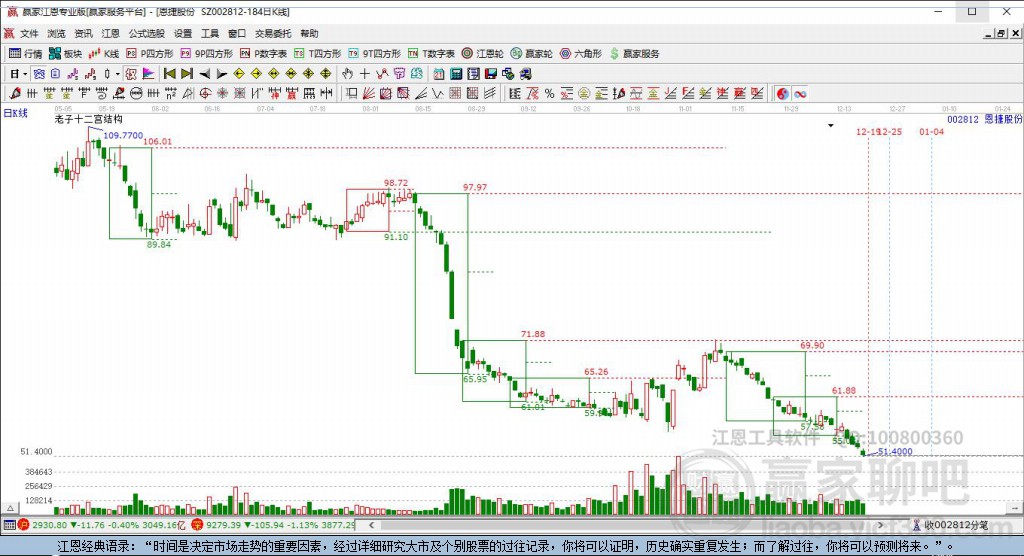This screenshot has width=1024, height=556.
Task: Open the 窗口 menu
Action: tap(236, 33)
